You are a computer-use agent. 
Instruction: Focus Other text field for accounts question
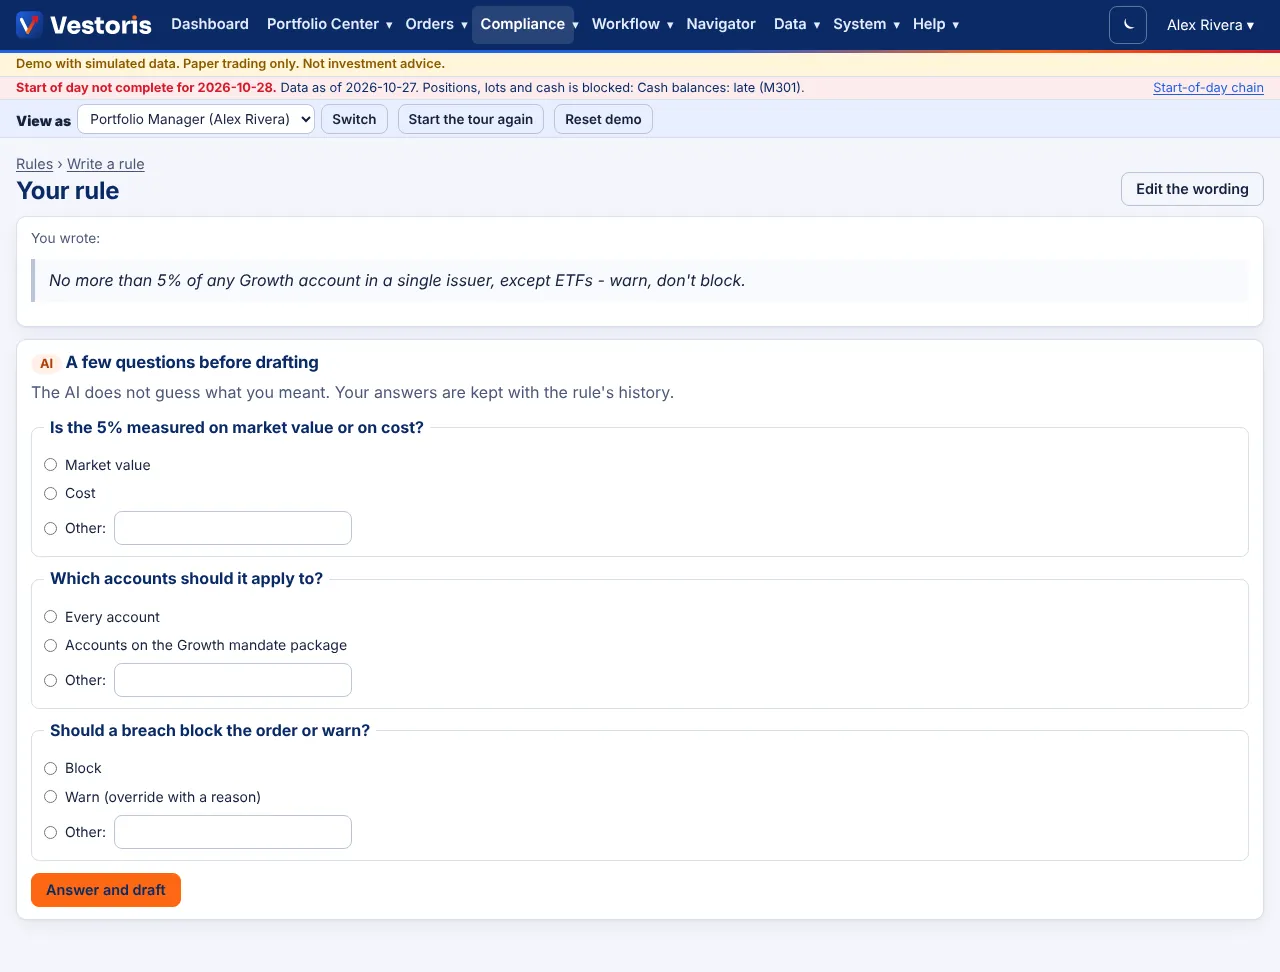(x=233, y=680)
